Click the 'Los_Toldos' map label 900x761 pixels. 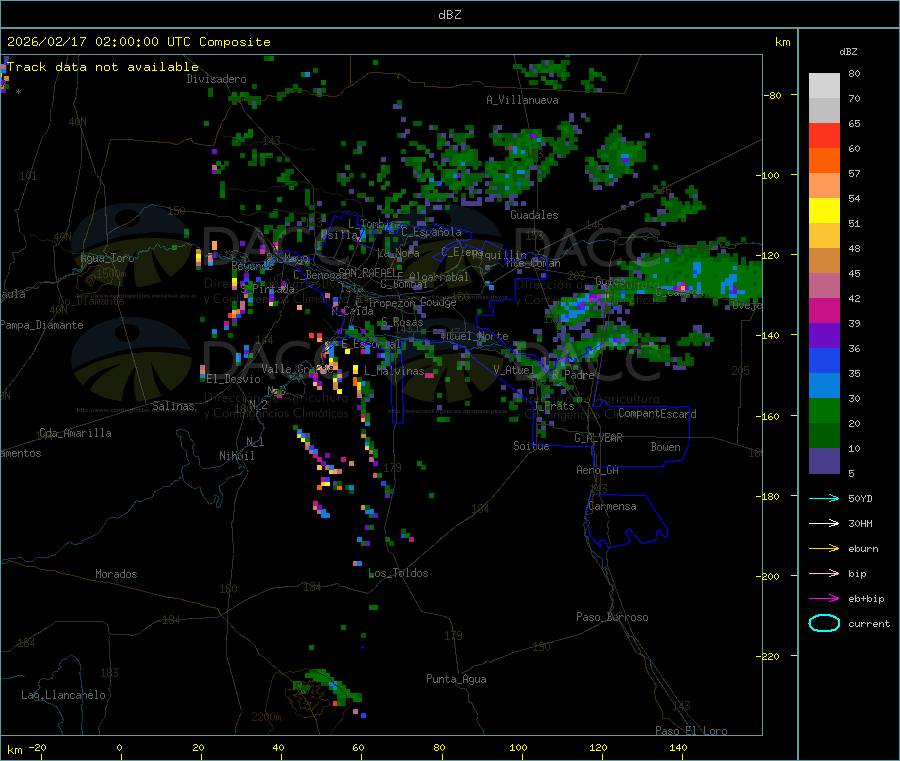(x=398, y=573)
